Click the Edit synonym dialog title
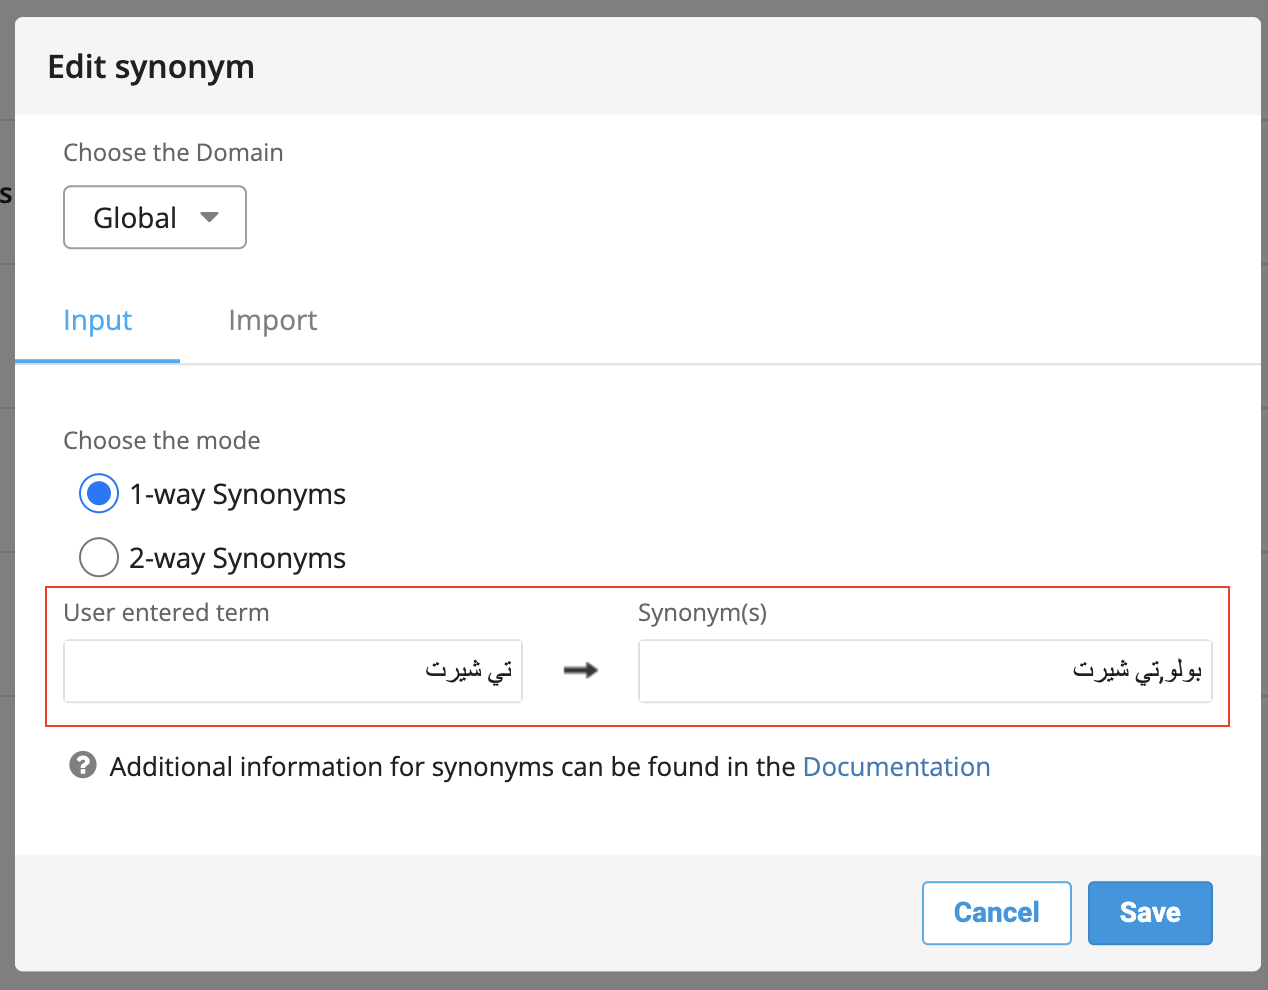Image resolution: width=1268 pixels, height=990 pixels. (151, 67)
